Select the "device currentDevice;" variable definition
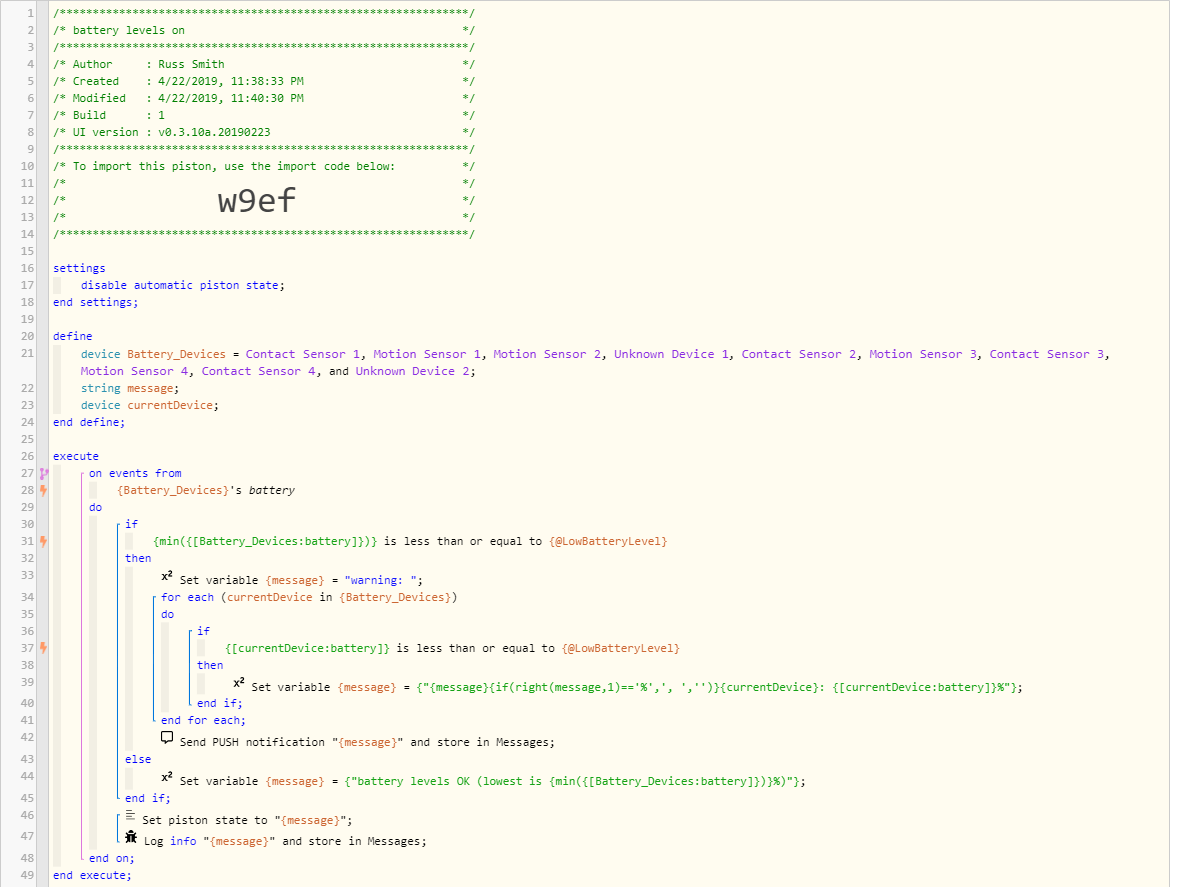Screen dimensions: 1178x887 point(150,406)
